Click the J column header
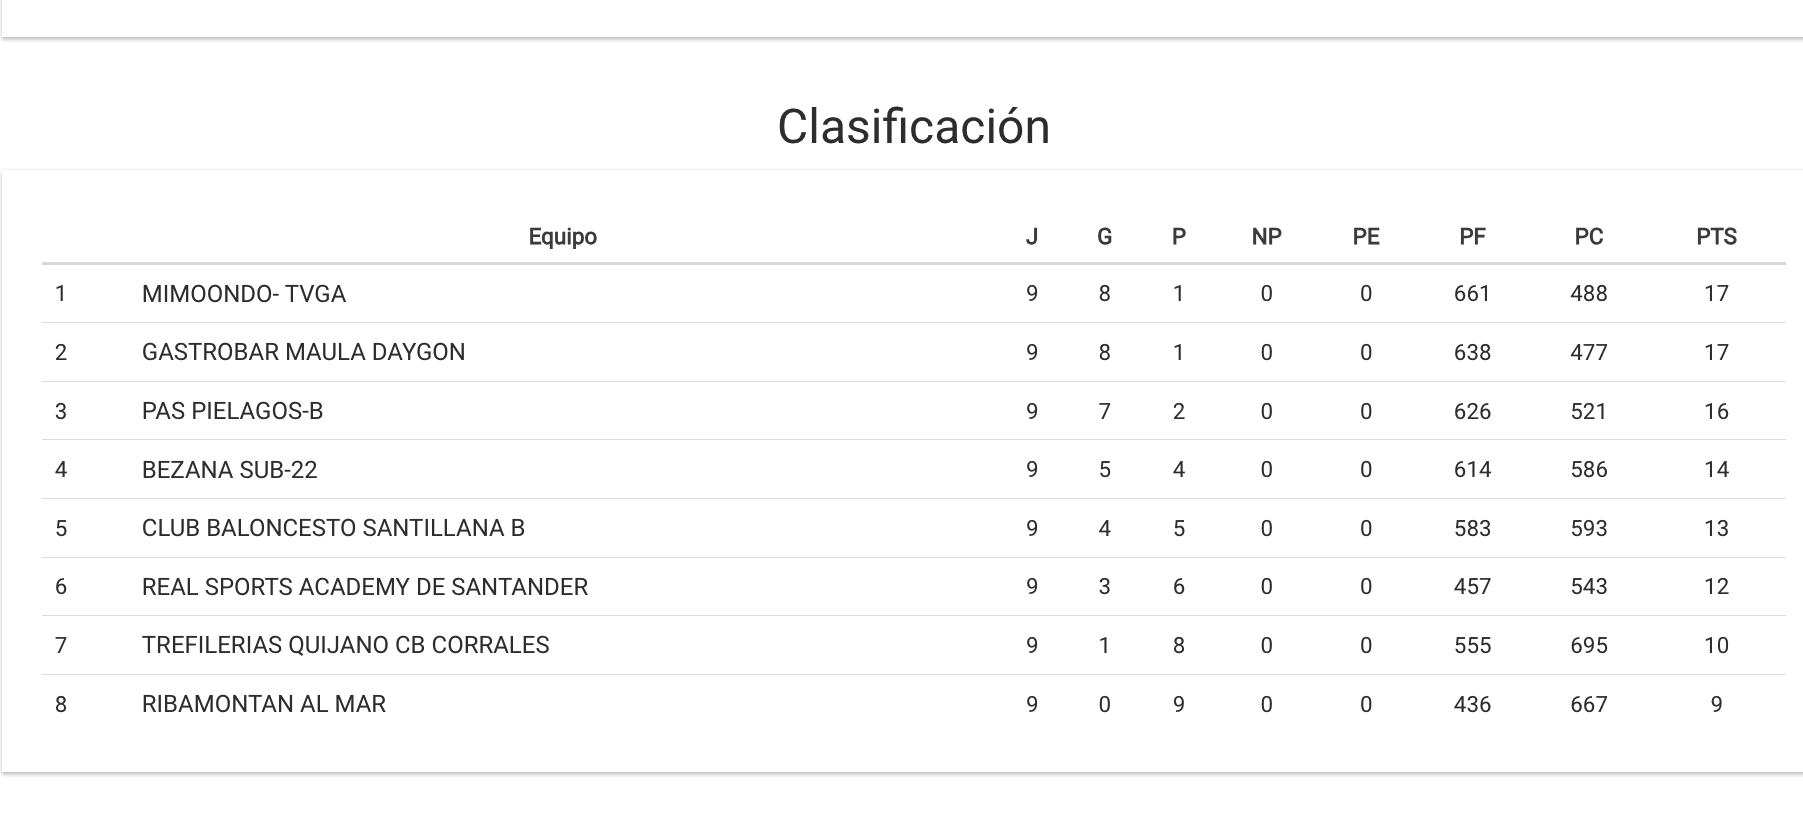The width and height of the screenshot is (1803, 813). (1031, 237)
